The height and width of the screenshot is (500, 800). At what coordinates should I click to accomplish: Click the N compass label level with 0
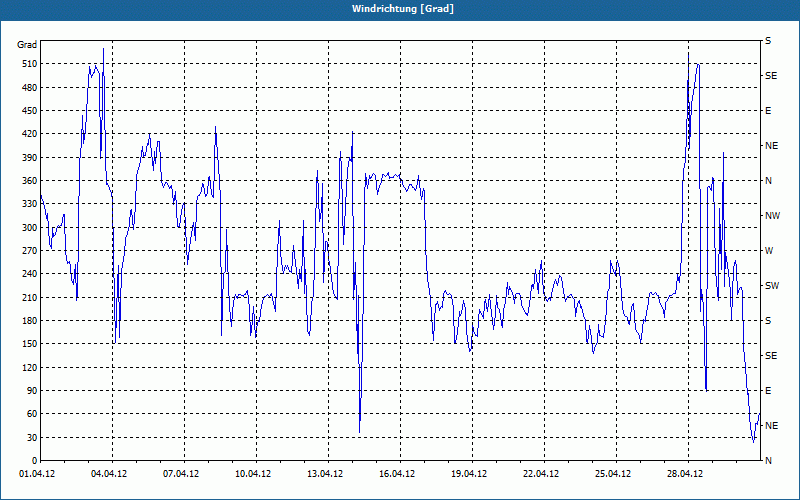click(769, 461)
